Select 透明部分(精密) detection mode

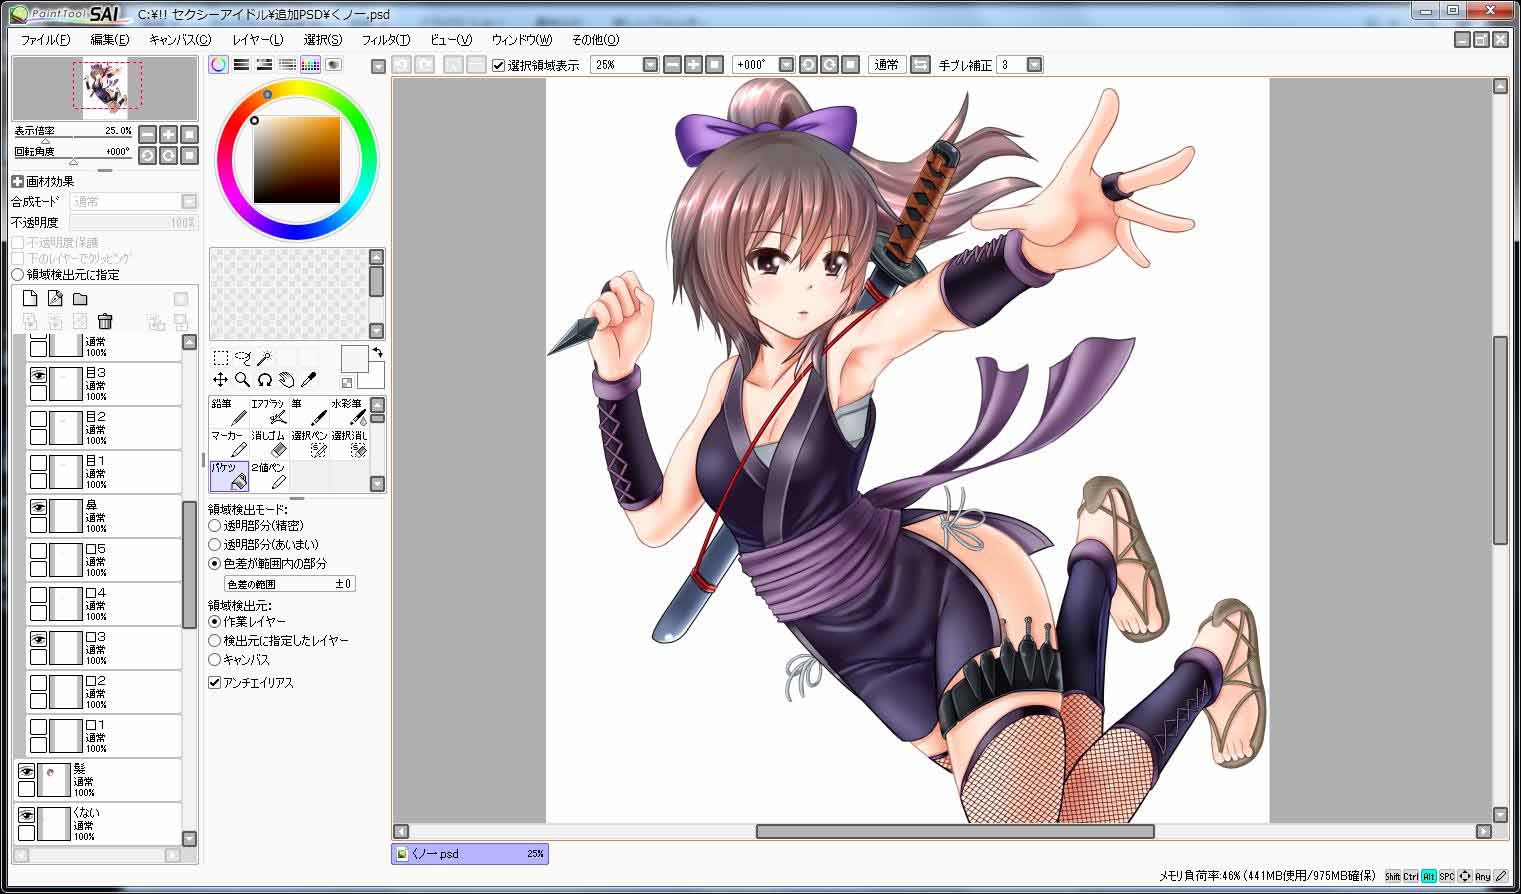[x=214, y=526]
